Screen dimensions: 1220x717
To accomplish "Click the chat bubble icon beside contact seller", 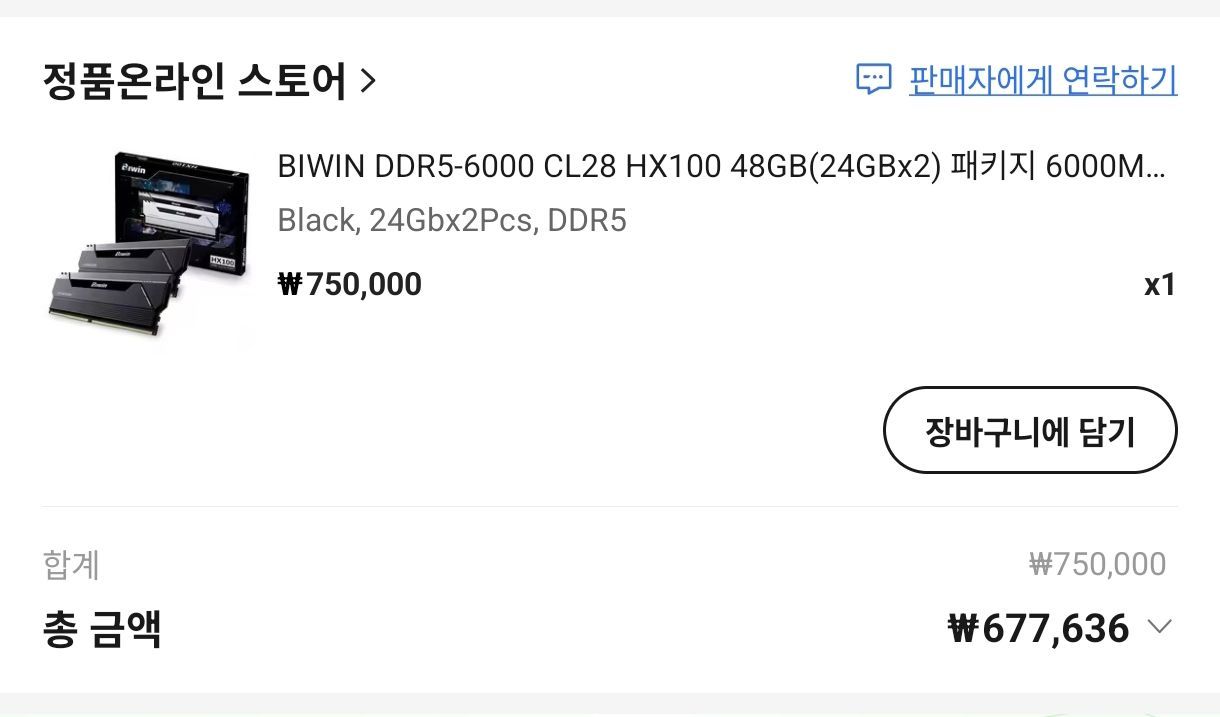I will (x=873, y=80).
